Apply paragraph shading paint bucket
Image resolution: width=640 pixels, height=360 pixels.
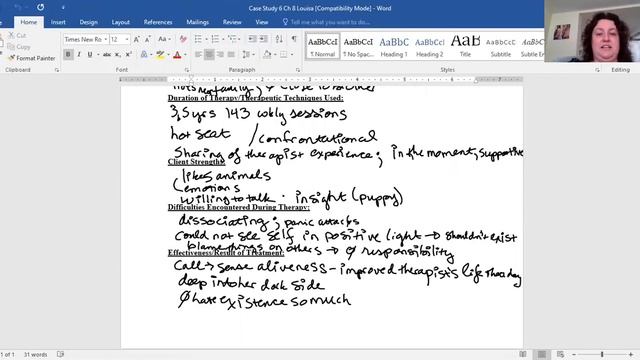click(x=267, y=54)
